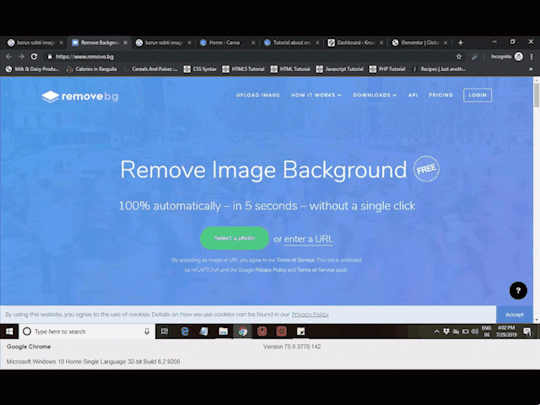
Task: Bookmark this page with the star icon
Action: (x=459, y=56)
